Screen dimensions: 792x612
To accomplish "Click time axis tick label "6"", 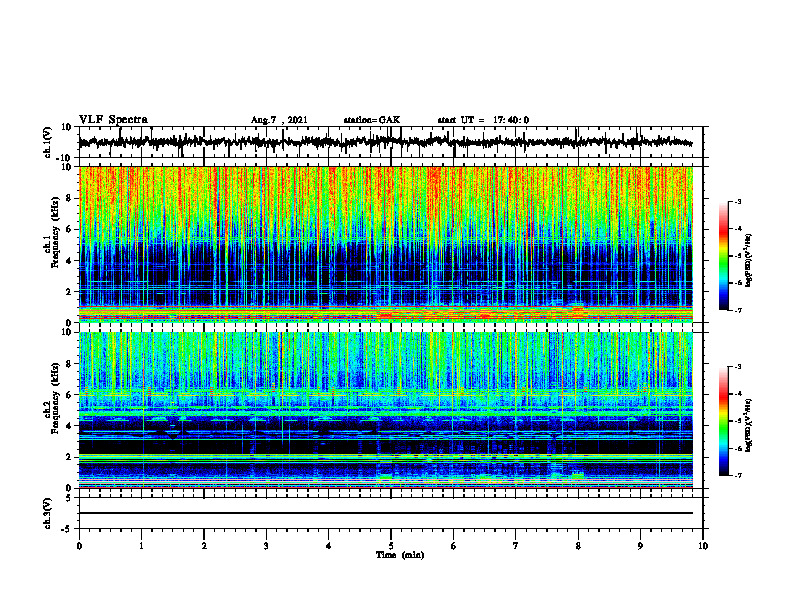I will [454, 546].
